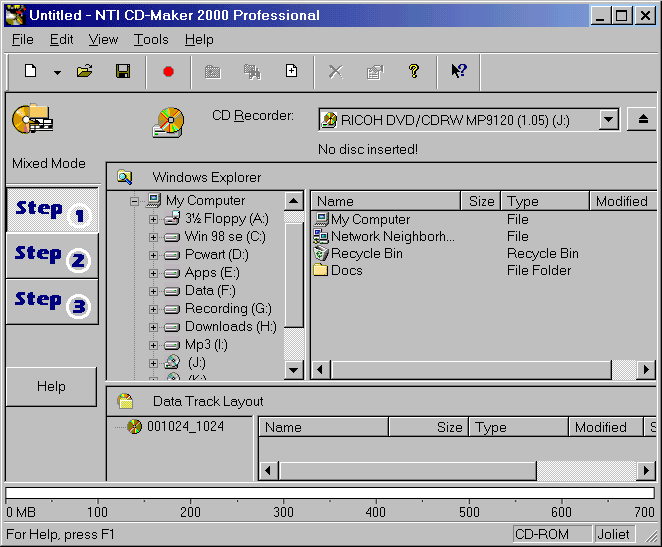Select the Downloads (H:) tree label
The height and width of the screenshot is (547, 662).
click(x=231, y=327)
